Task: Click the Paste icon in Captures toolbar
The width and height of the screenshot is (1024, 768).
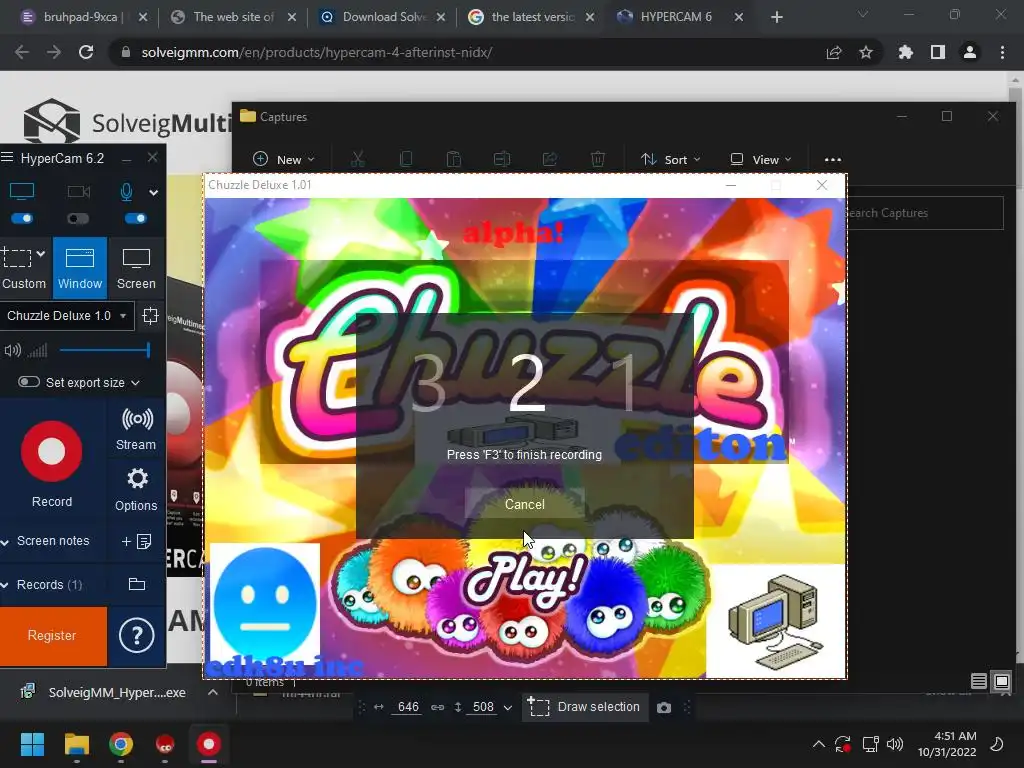Action: (453, 159)
